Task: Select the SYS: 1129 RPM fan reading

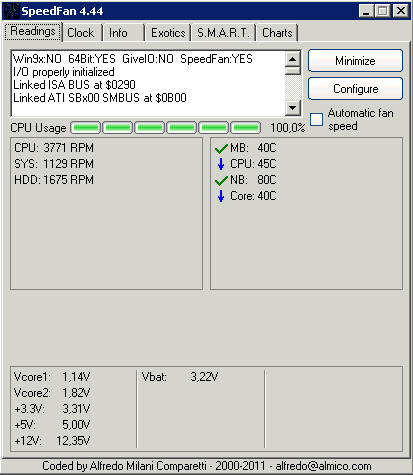Action: [54, 164]
